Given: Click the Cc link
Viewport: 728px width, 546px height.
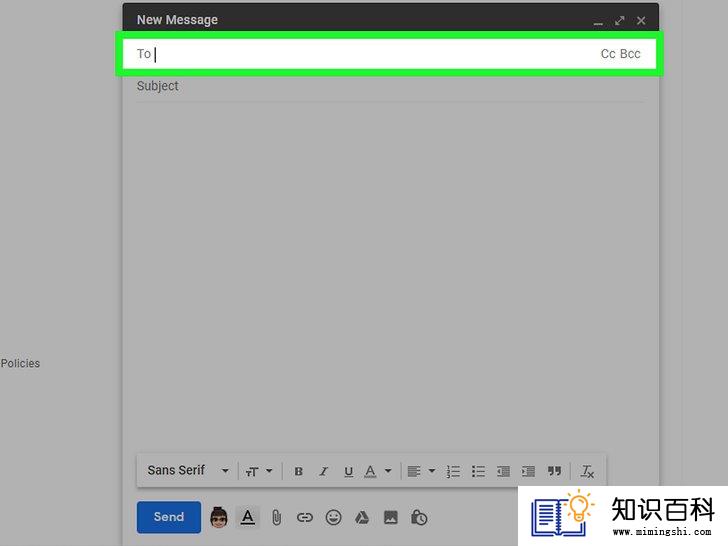Looking at the screenshot, I should coord(608,54).
